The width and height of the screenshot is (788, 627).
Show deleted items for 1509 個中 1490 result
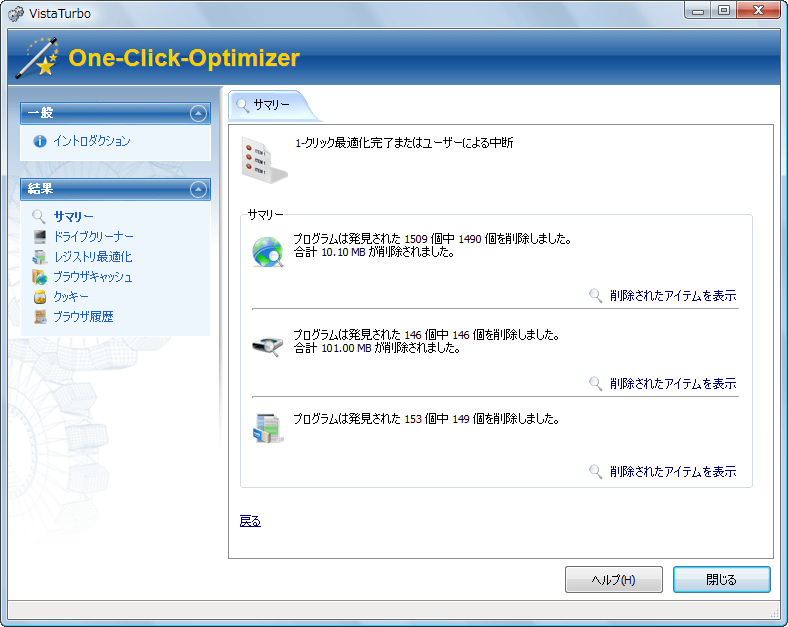click(x=673, y=295)
